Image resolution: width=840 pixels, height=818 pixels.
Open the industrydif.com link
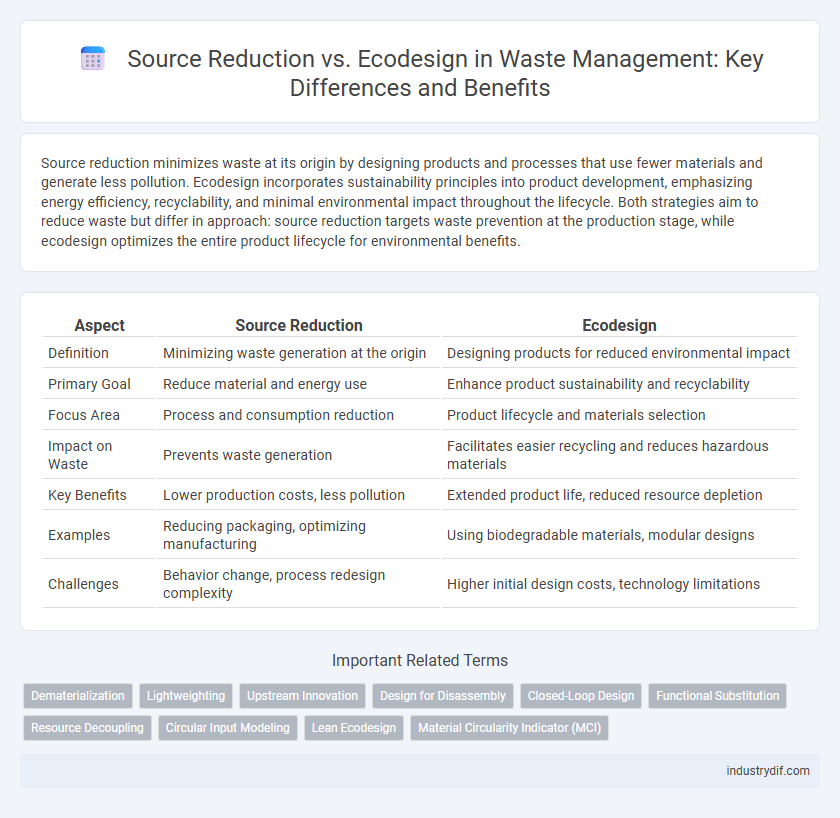767,771
